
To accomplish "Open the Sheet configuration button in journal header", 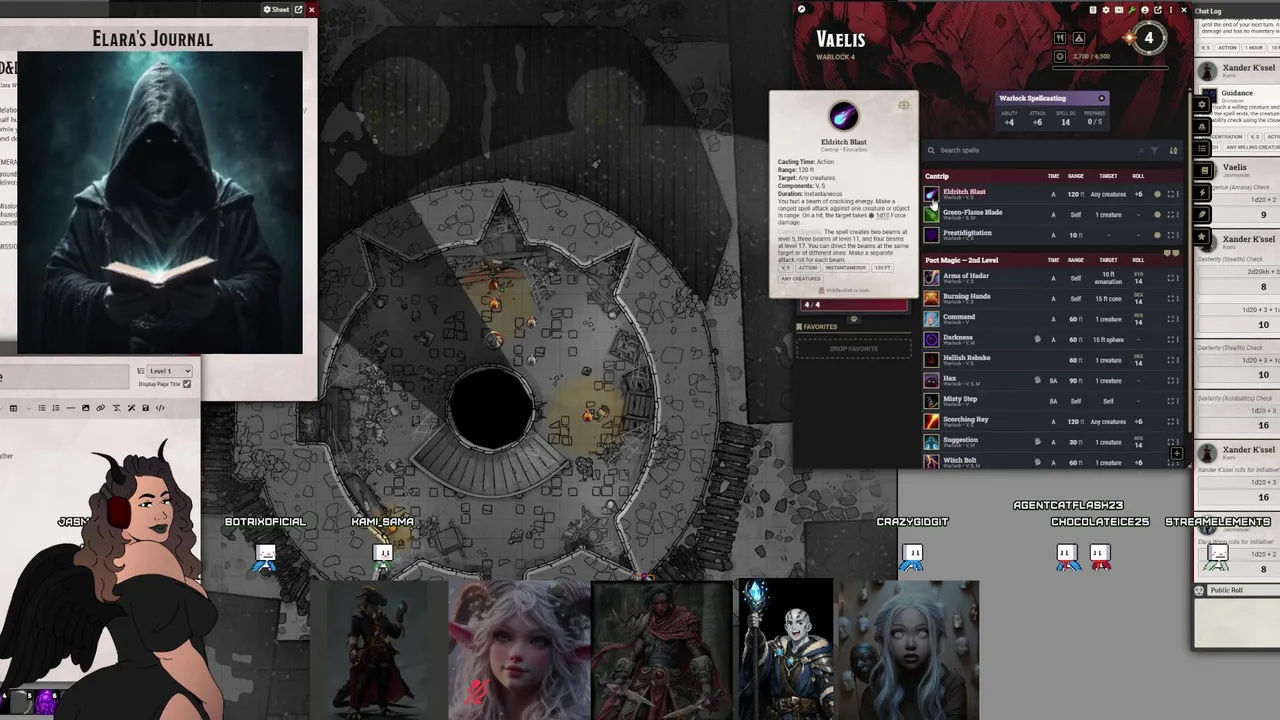I will [x=276, y=9].
